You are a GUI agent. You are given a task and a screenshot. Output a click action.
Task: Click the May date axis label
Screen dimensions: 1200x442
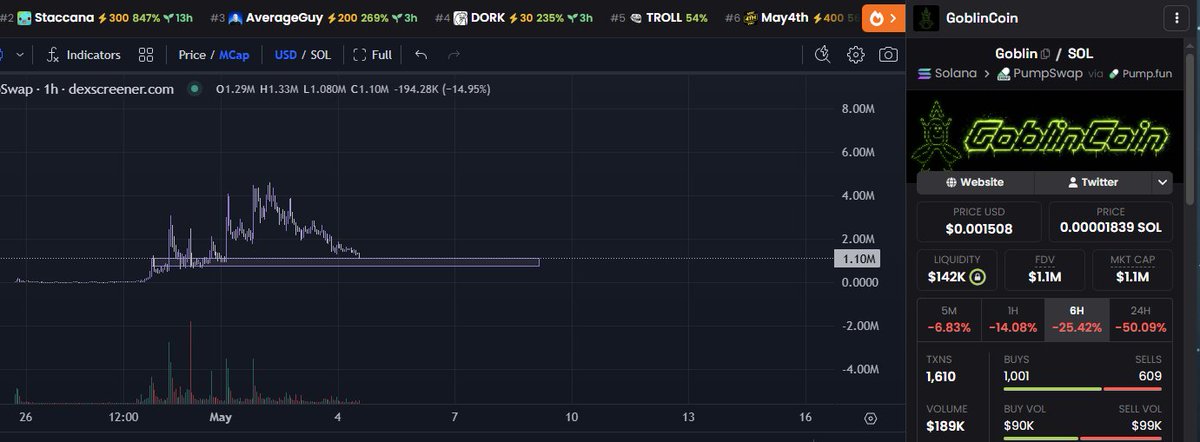[221, 416]
